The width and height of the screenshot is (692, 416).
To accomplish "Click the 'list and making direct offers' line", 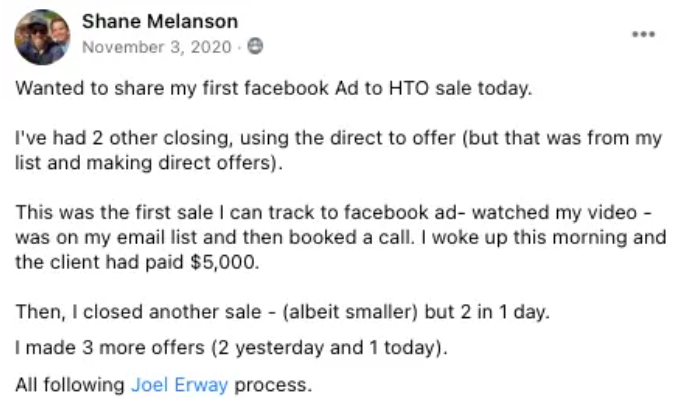I will (149, 163).
